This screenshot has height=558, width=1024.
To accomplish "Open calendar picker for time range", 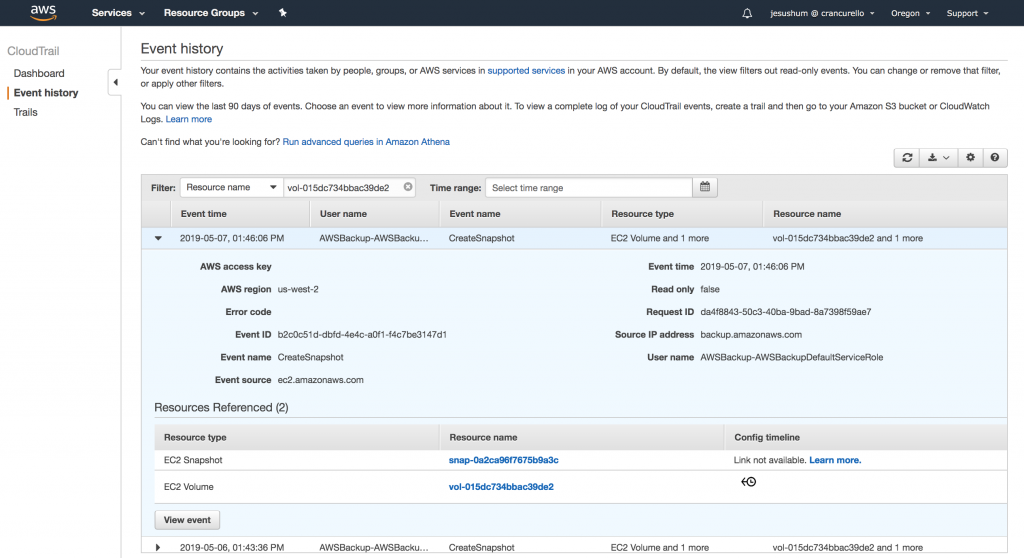I will pyautogui.click(x=705, y=187).
